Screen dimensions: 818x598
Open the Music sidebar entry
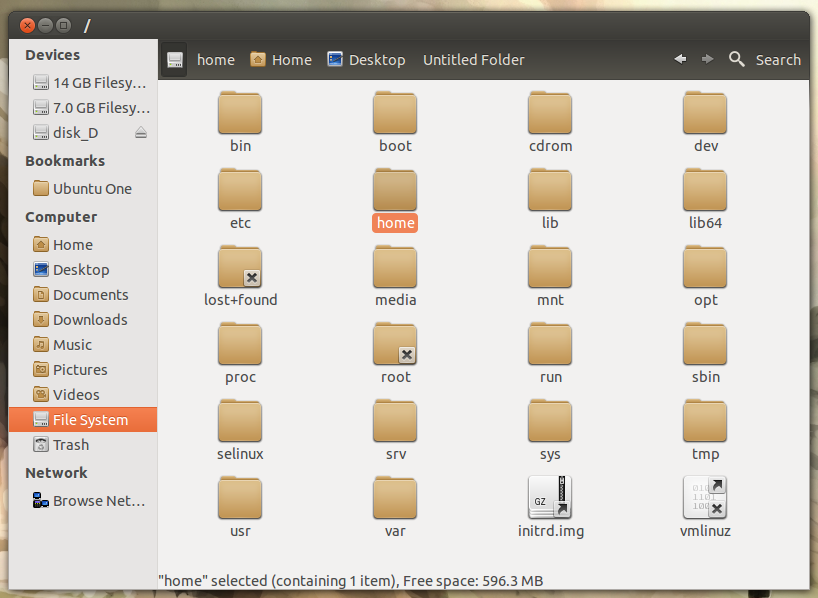coord(72,345)
